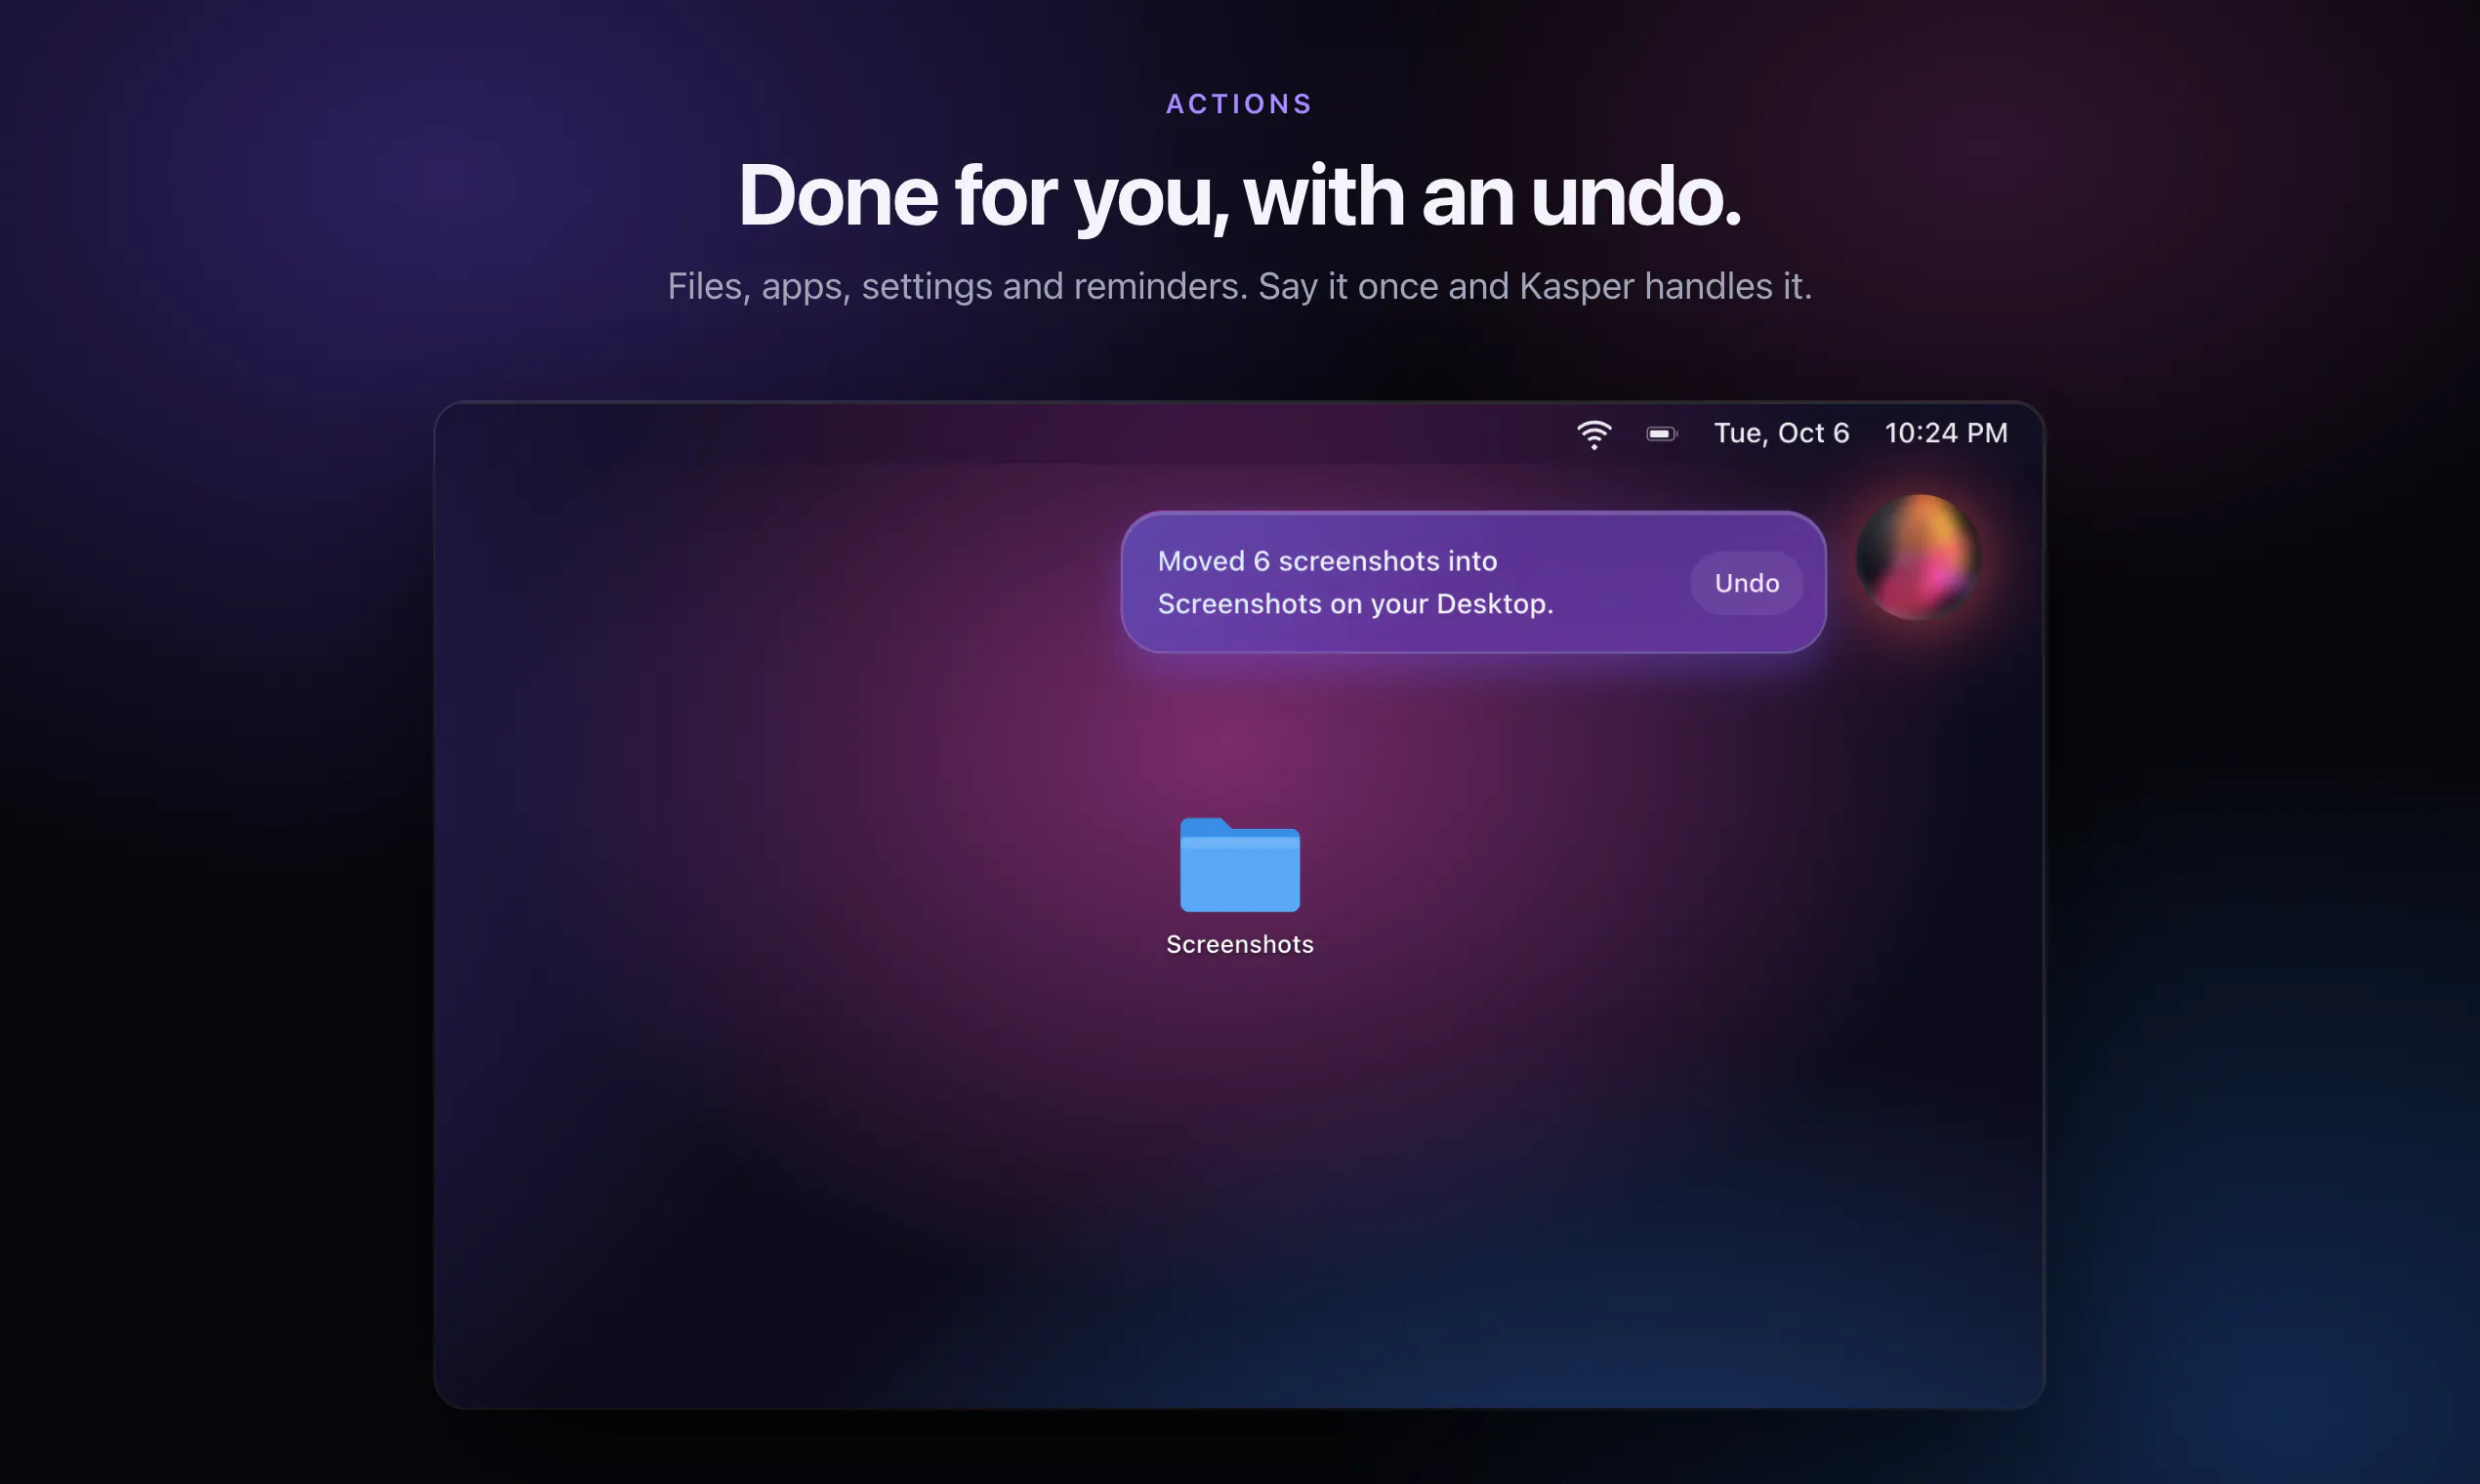The width and height of the screenshot is (2480, 1484).
Task: Click the headline Done for you, with an undo.
Action: (x=1239, y=197)
